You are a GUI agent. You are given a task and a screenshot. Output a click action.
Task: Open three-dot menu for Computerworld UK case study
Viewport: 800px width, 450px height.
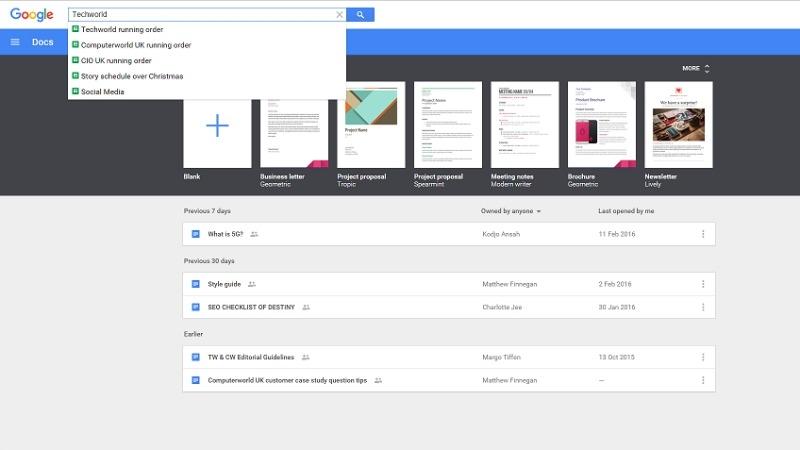[703, 380]
